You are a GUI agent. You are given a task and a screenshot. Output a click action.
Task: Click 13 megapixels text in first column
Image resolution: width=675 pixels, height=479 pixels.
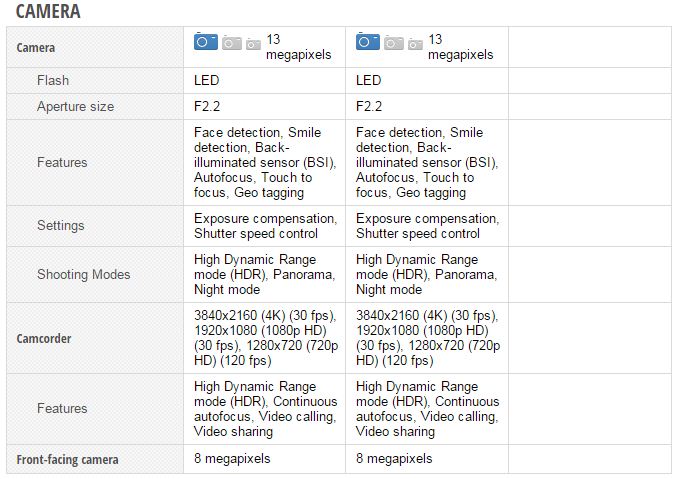coord(299,47)
